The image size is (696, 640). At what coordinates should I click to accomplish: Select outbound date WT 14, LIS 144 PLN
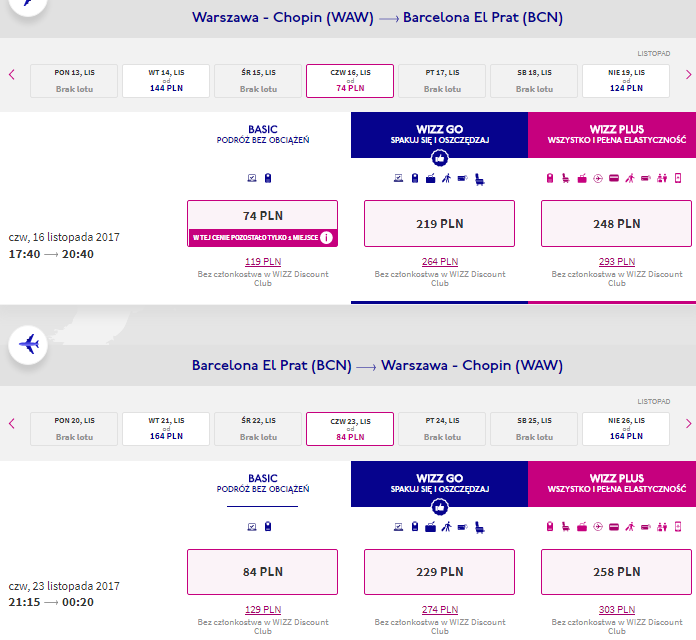166,81
